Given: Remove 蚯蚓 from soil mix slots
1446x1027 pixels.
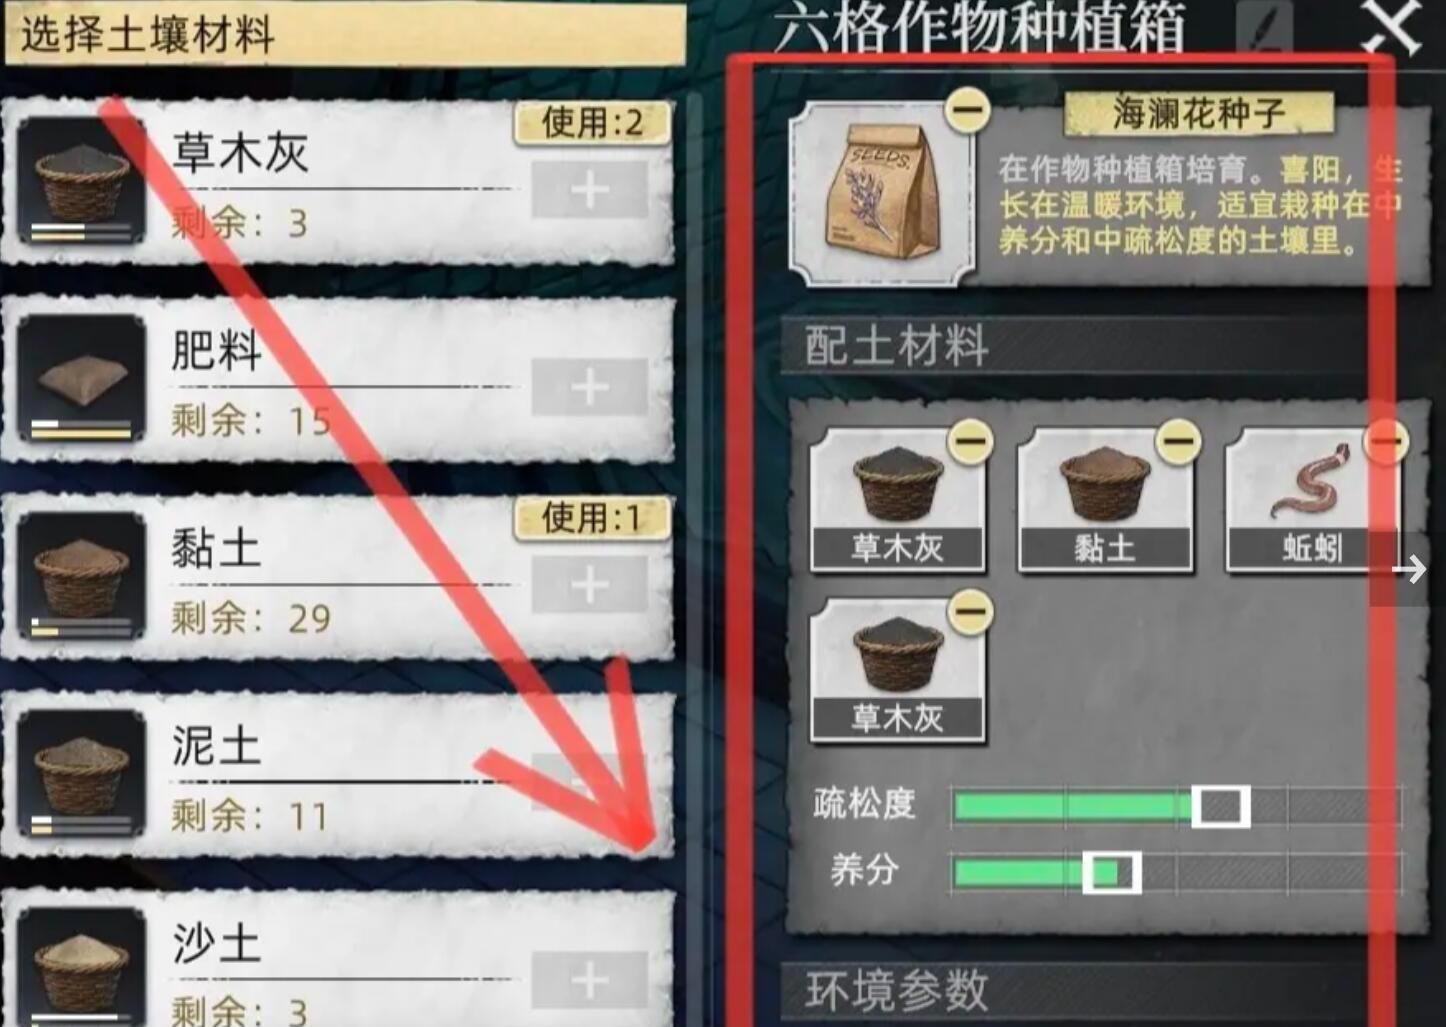Looking at the screenshot, I should click(x=1386, y=441).
